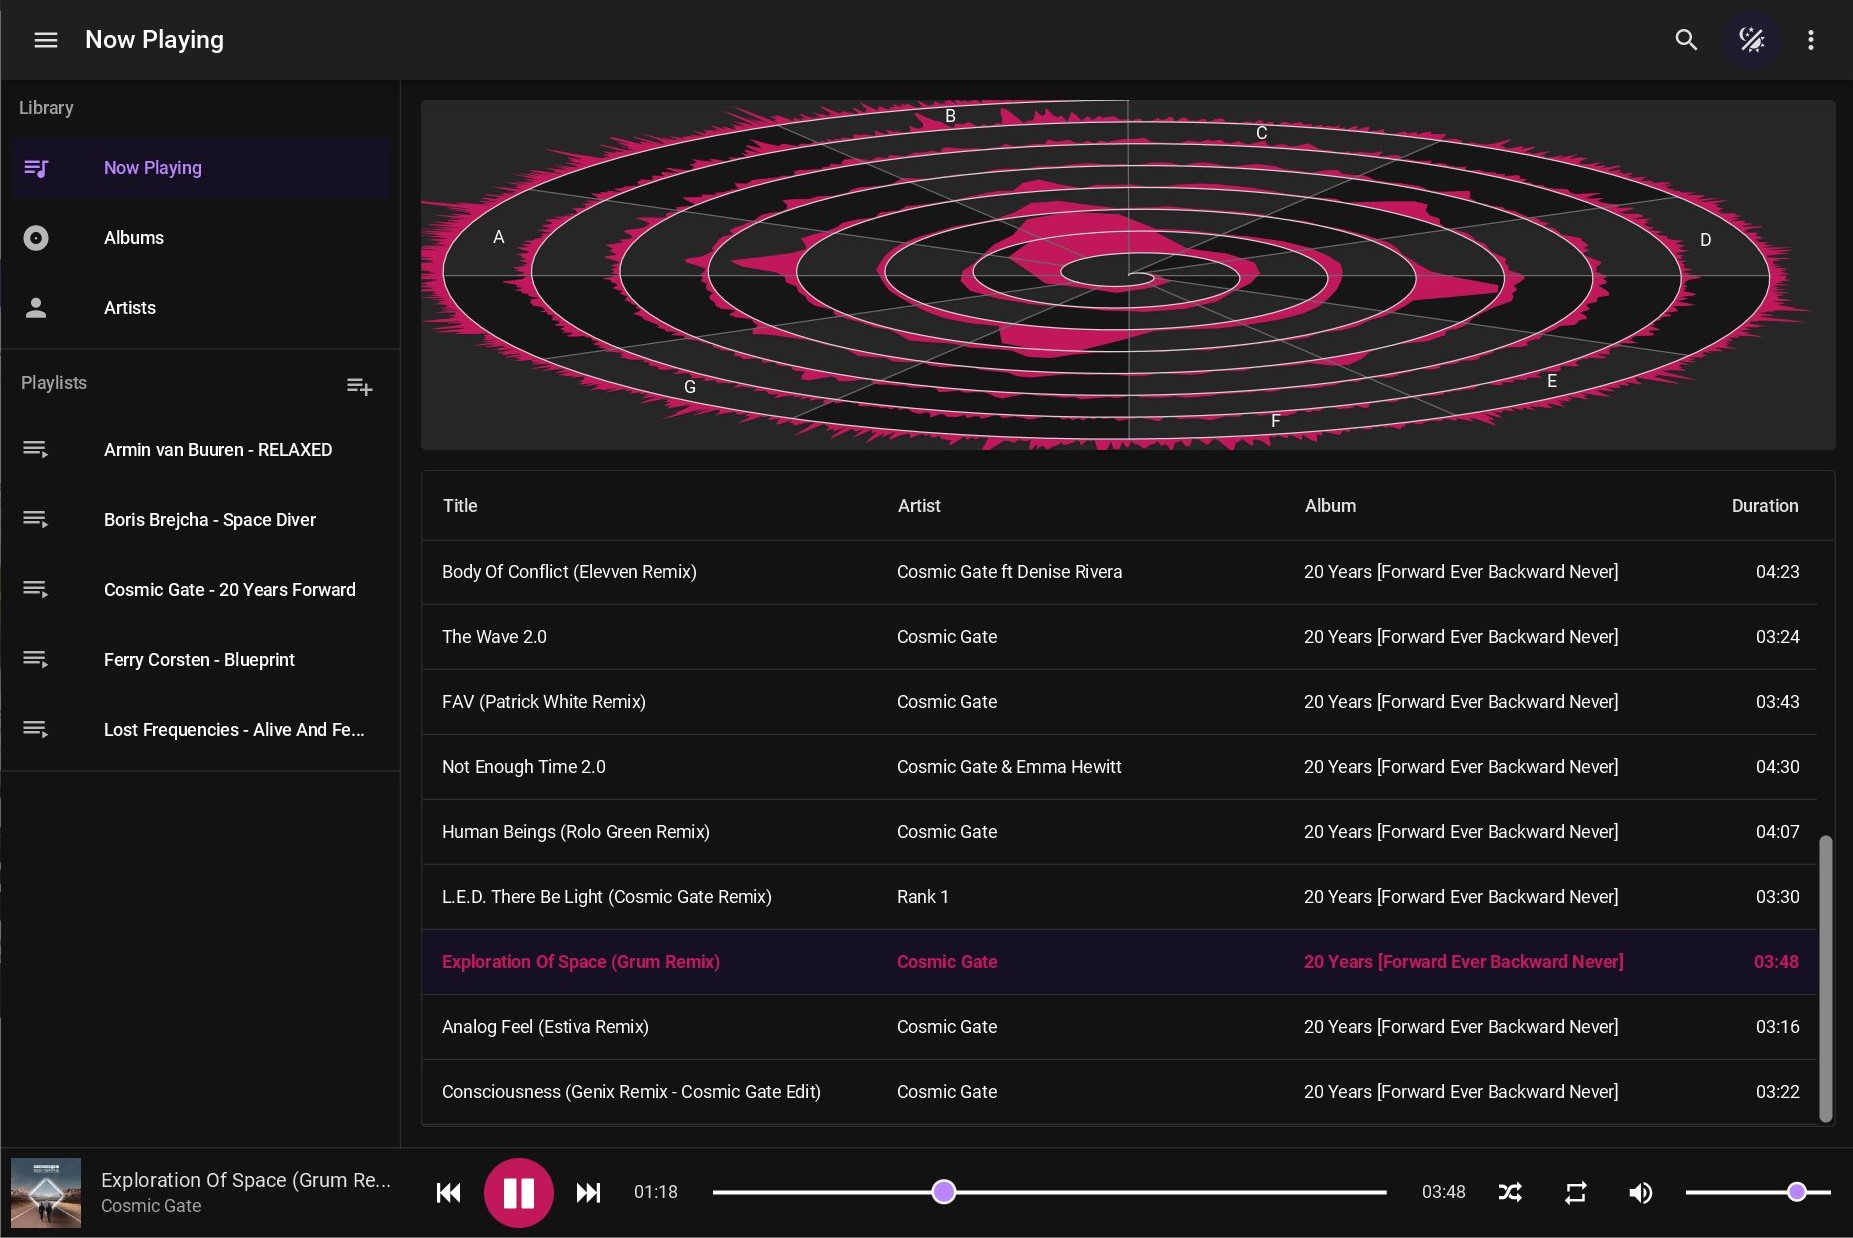Click artist Rank 1
This screenshot has width=1853, height=1238.
[922, 897]
